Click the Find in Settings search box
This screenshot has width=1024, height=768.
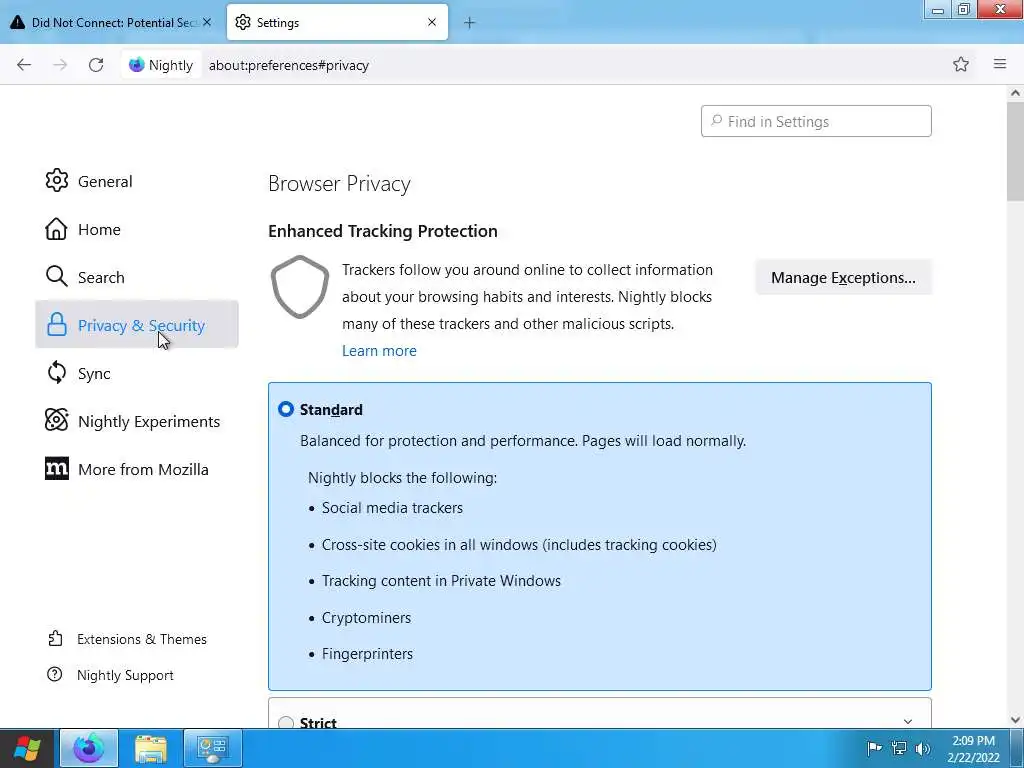(816, 121)
